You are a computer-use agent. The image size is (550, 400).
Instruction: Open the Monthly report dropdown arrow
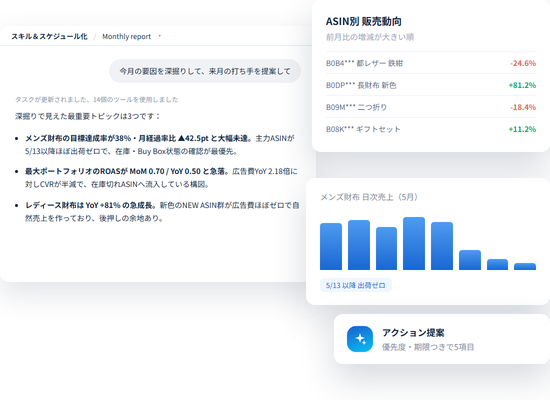(160, 36)
